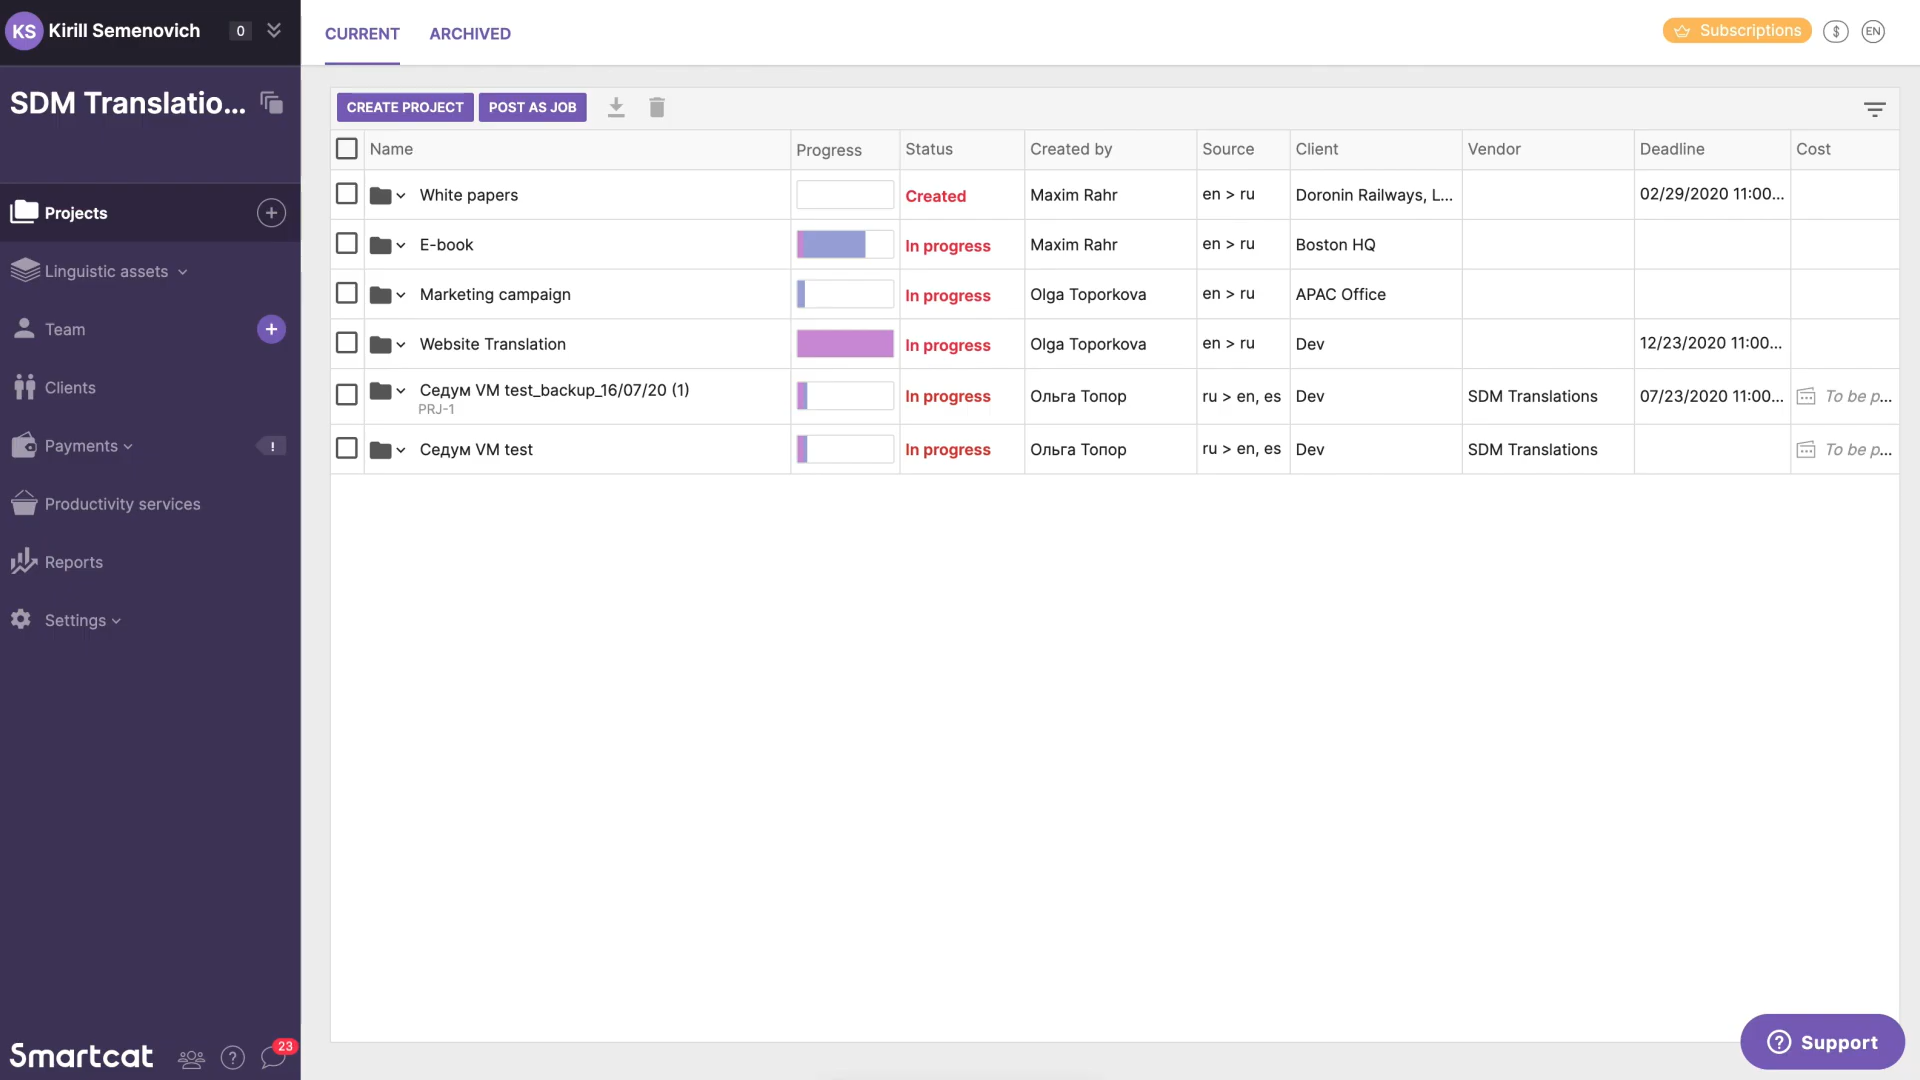Open the chat messages icon with badge 23
Viewport: 1920px width, 1080px height.
274,1056
